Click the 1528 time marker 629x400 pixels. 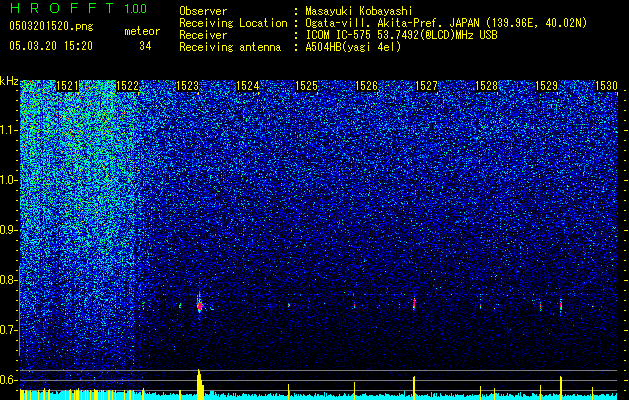[486, 86]
